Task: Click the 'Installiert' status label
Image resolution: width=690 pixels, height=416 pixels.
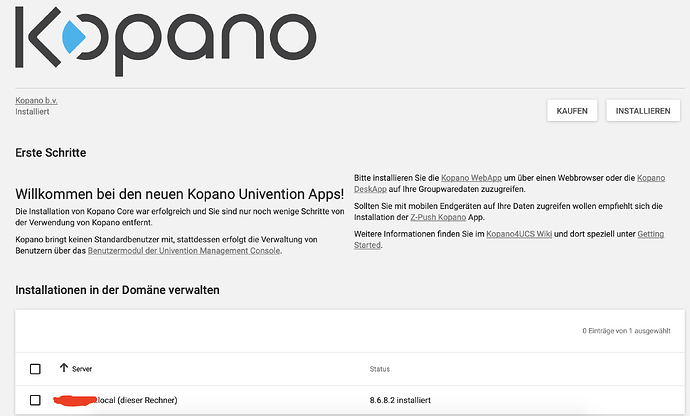Action: point(32,111)
